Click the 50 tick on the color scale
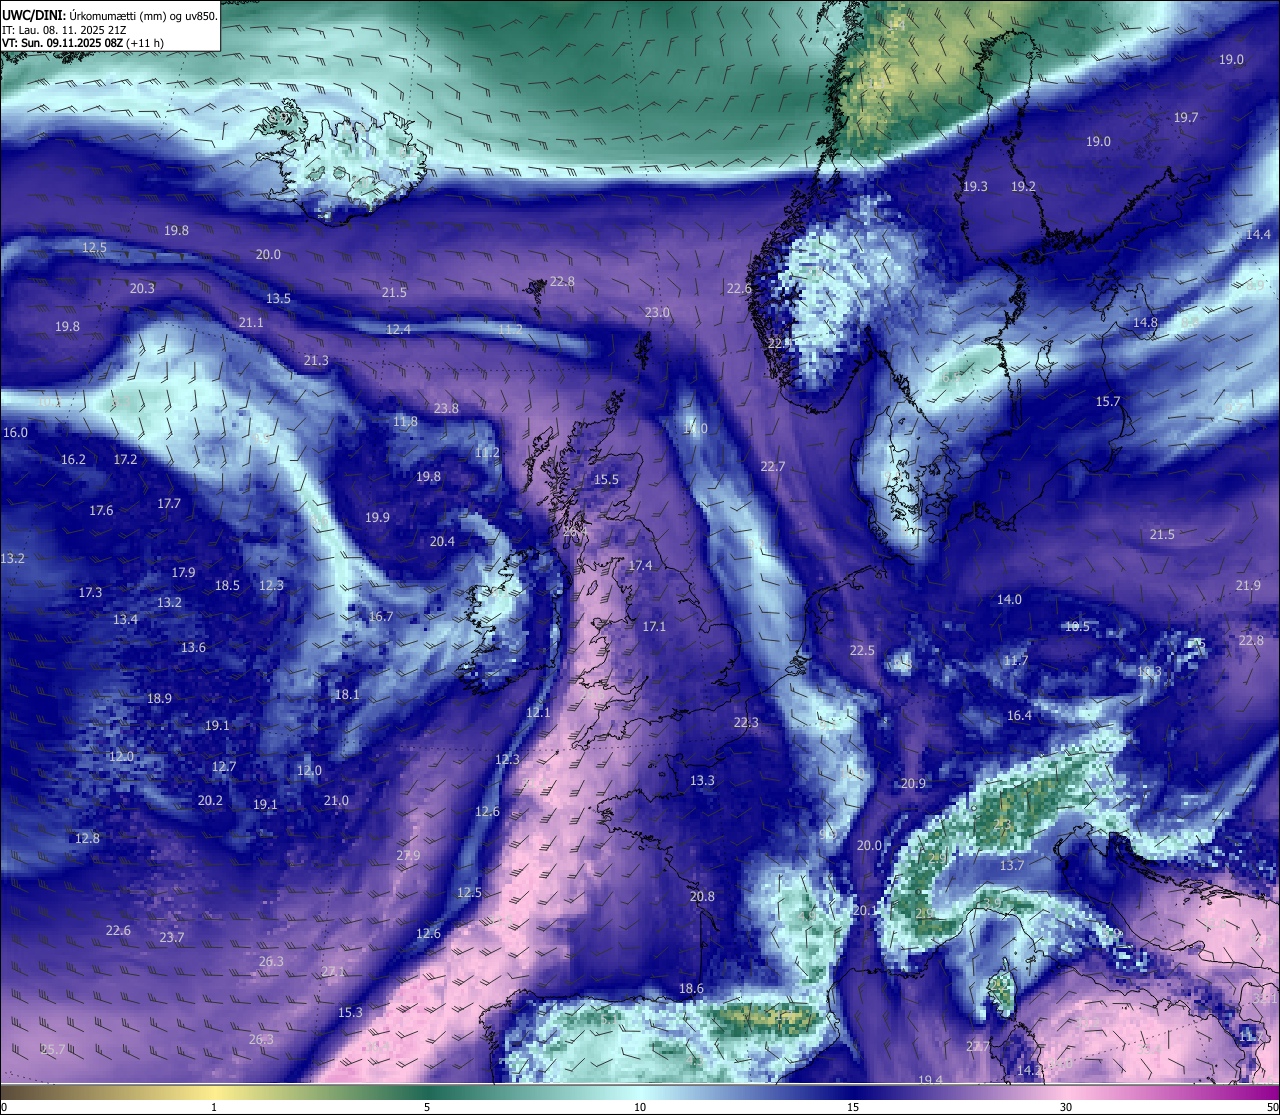This screenshot has height=1115, width=1280. (1271, 1107)
